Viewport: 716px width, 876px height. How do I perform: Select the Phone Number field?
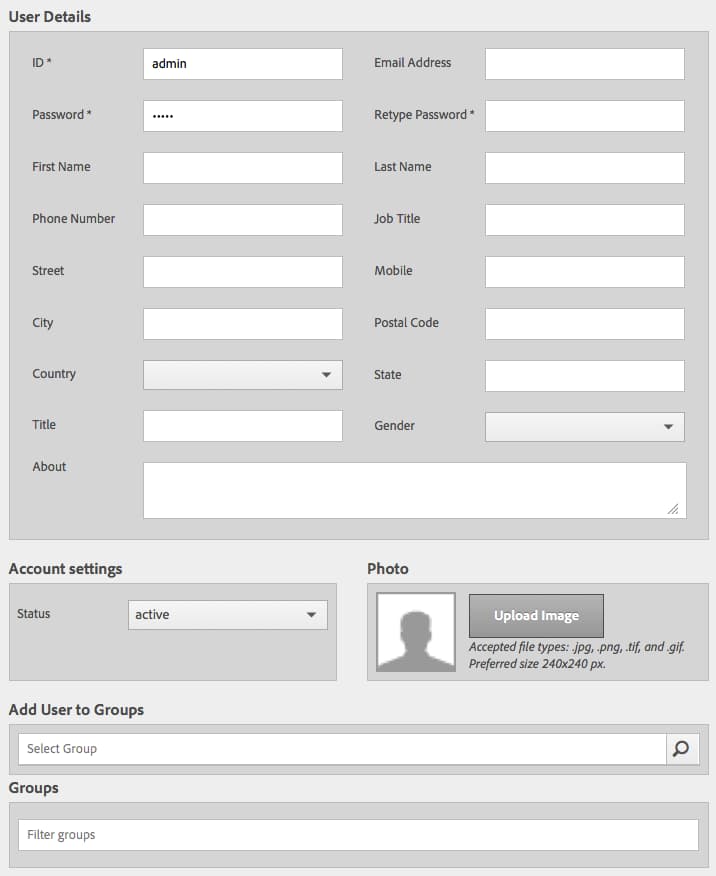coord(243,220)
